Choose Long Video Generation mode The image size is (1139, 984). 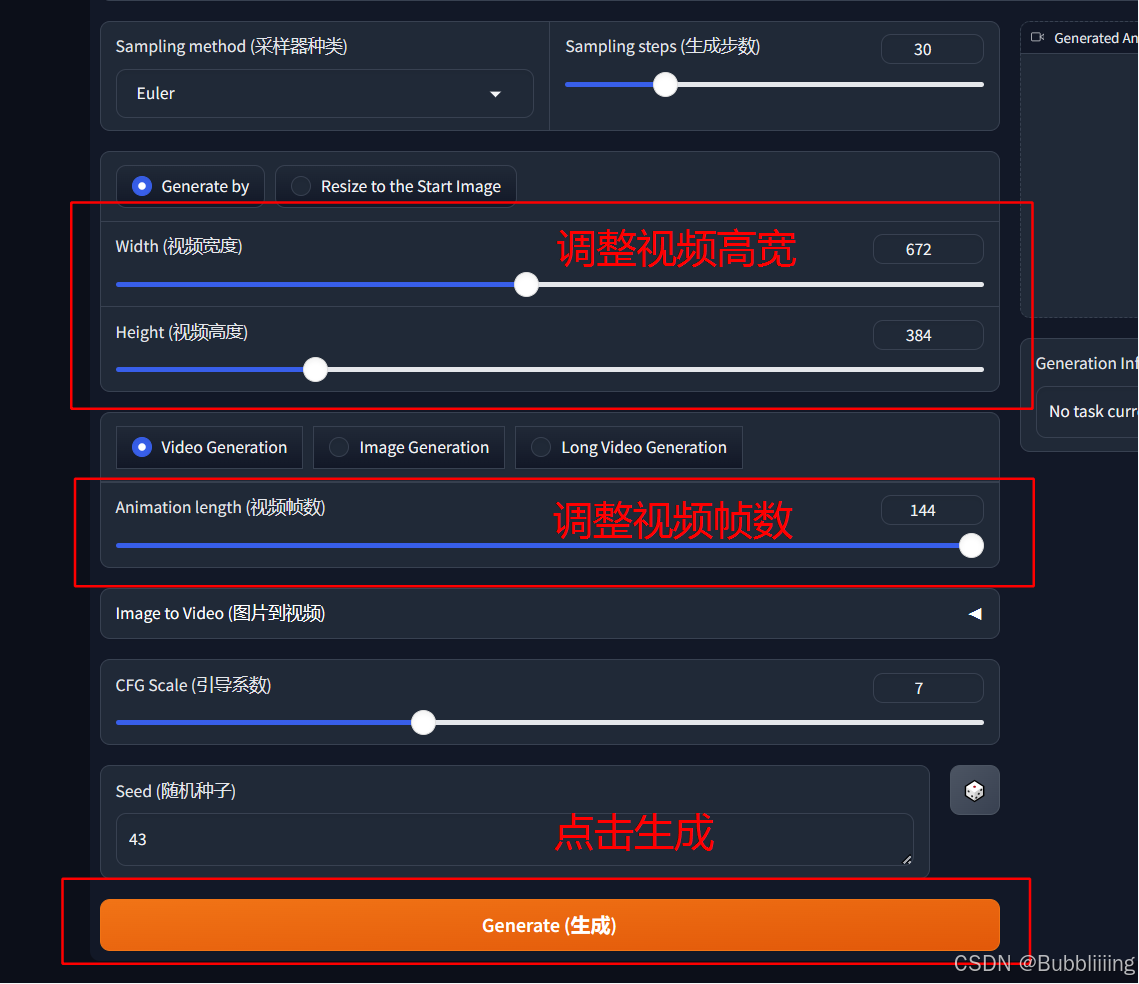click(x=628, y=447)
